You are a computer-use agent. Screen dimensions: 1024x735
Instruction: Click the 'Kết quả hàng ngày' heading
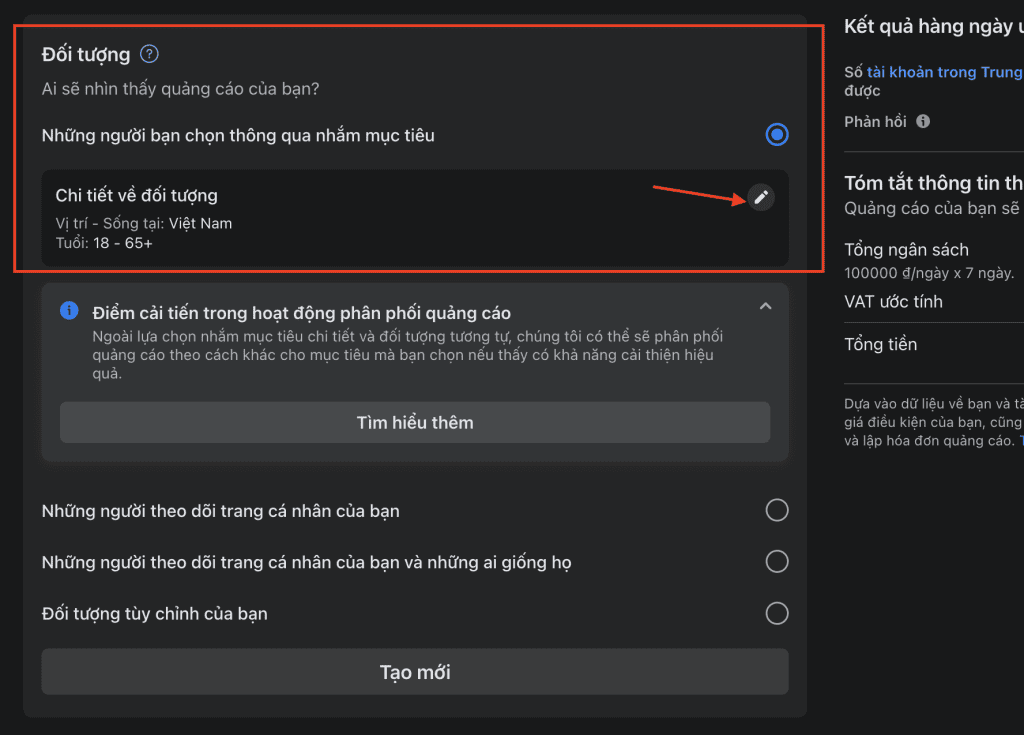click(x=934, y=26)
